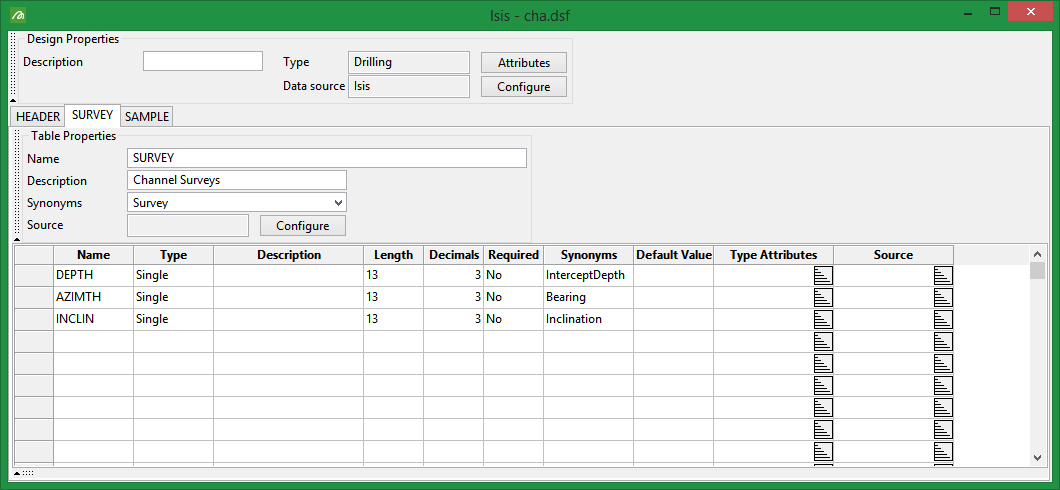Click the Attributes button

click(x=523, y=62)
